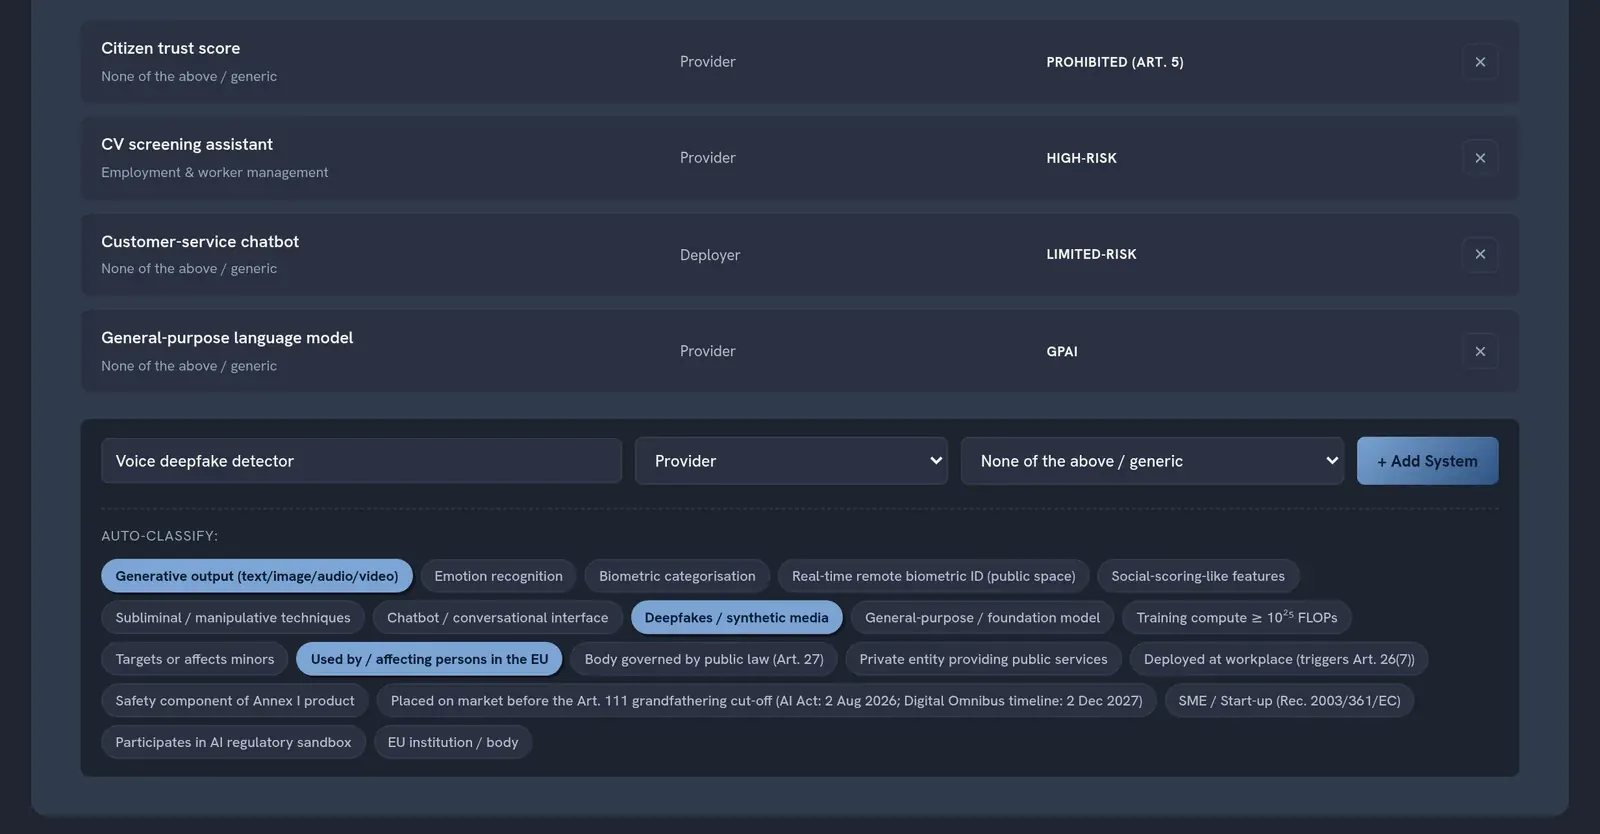The height and width of the screenshot is (834, 1600).
Task: Toggle Subliminal / manipulative techniques chip
Action: pos(233,618)
